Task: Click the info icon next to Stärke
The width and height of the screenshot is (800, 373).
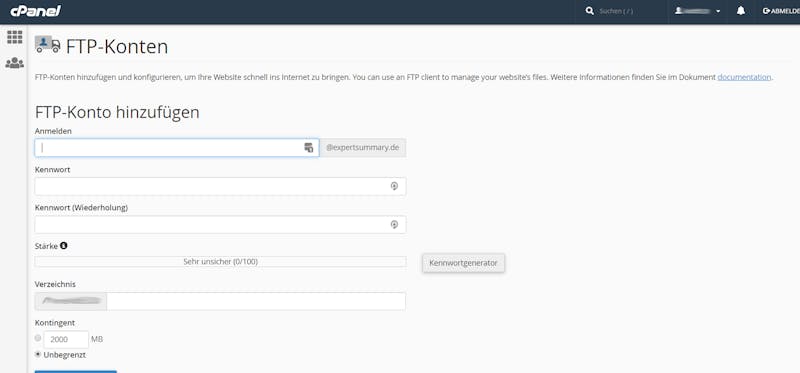Action: click(x=64, y=245)
